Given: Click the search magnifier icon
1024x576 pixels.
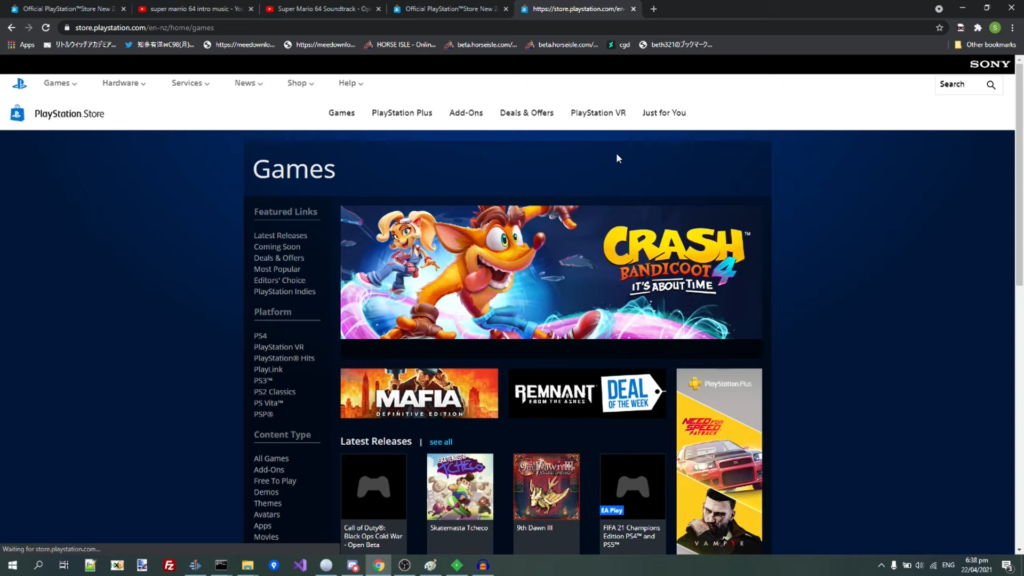Looking at the screenshot, I should click(991, 85).
